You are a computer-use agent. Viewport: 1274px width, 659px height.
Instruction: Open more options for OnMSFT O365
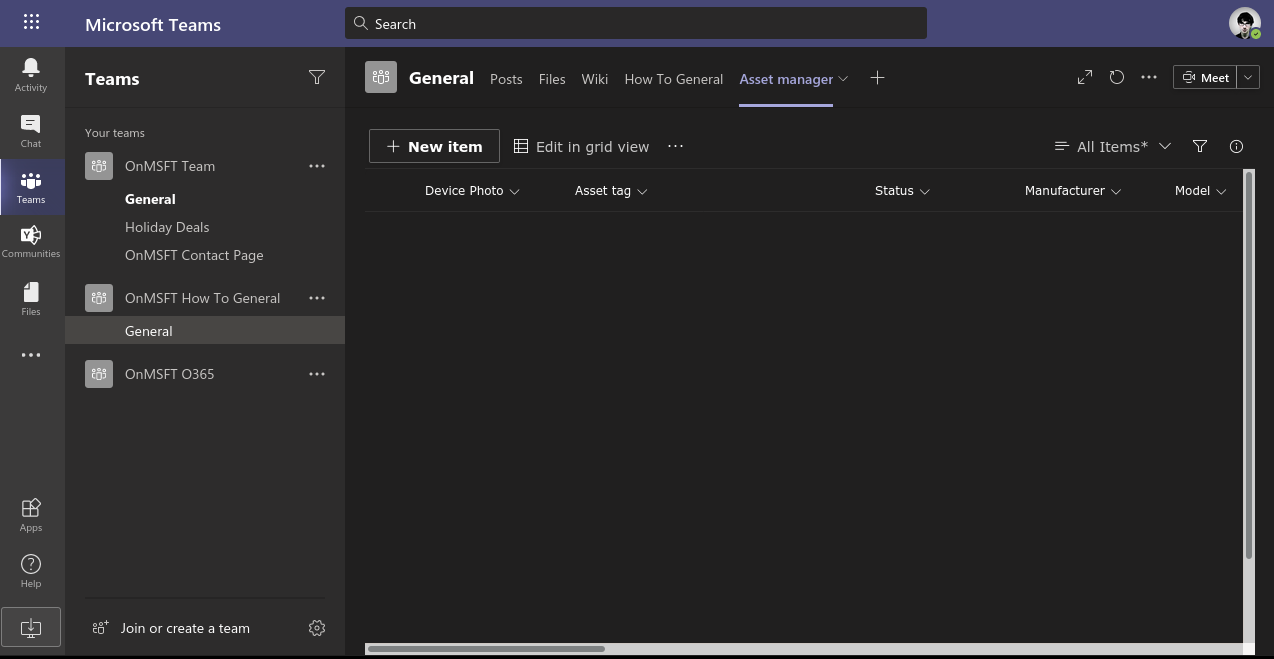(317, 374)
